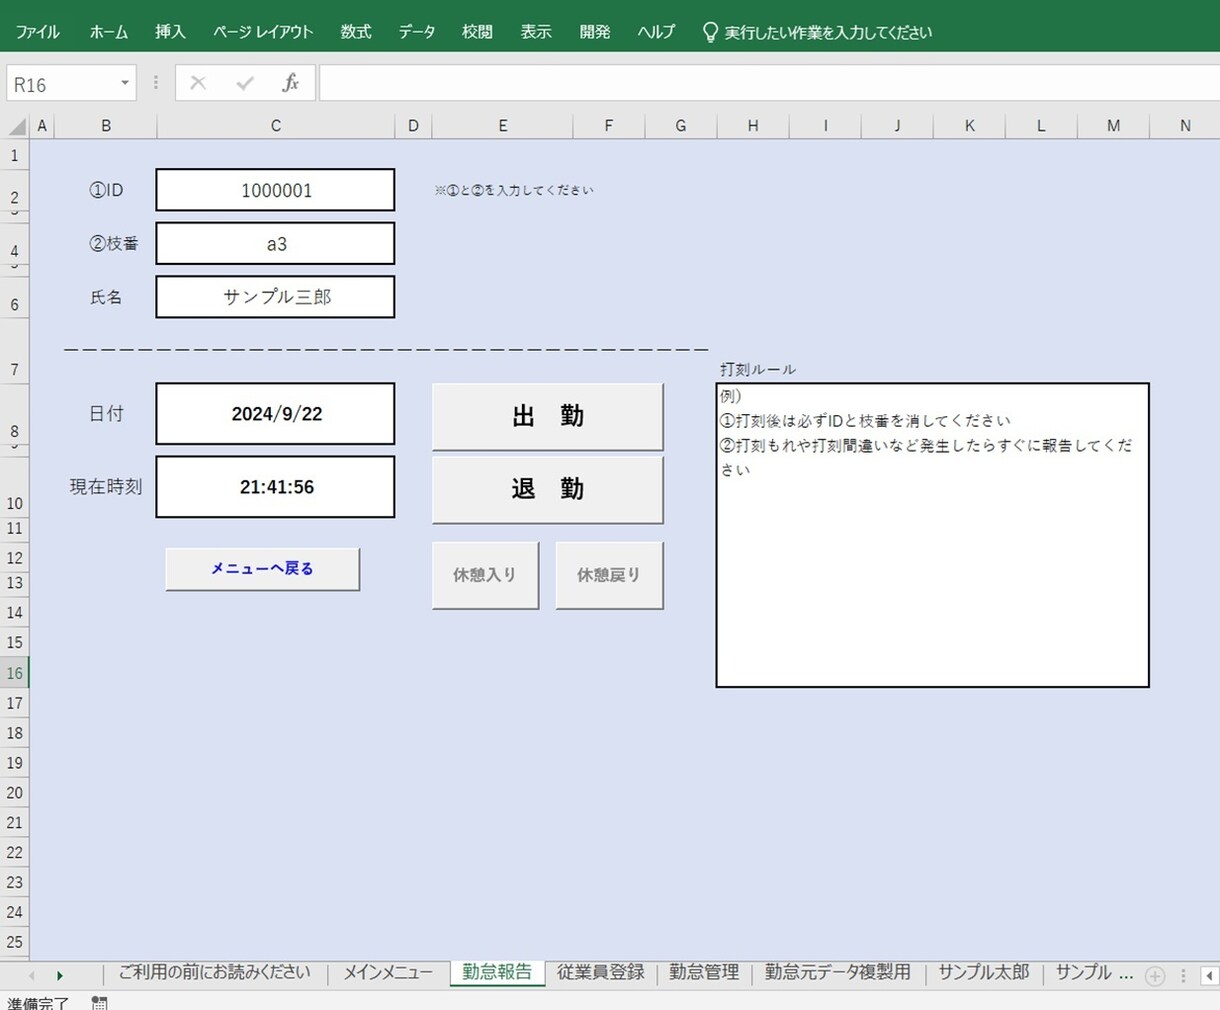The height and width of the screenshot is (1010, 1220).
Task: Select column H header
Action: (753, 126)
